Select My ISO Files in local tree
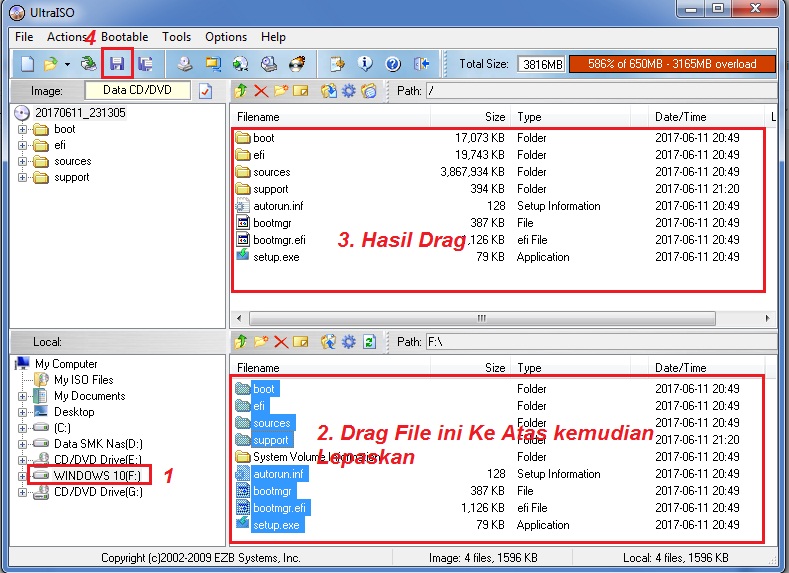 click(84, 380)
